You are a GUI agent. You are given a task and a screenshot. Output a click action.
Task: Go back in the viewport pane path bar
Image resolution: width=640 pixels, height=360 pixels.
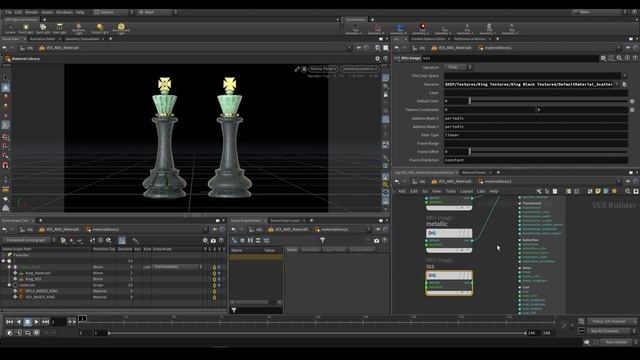click(4, 48)
